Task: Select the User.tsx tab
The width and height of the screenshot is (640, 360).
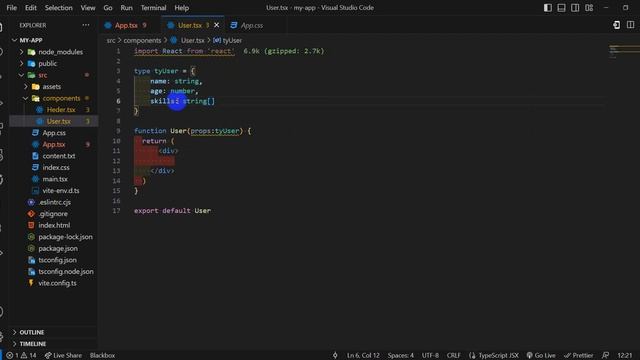Action: click(x=190, y=25)
